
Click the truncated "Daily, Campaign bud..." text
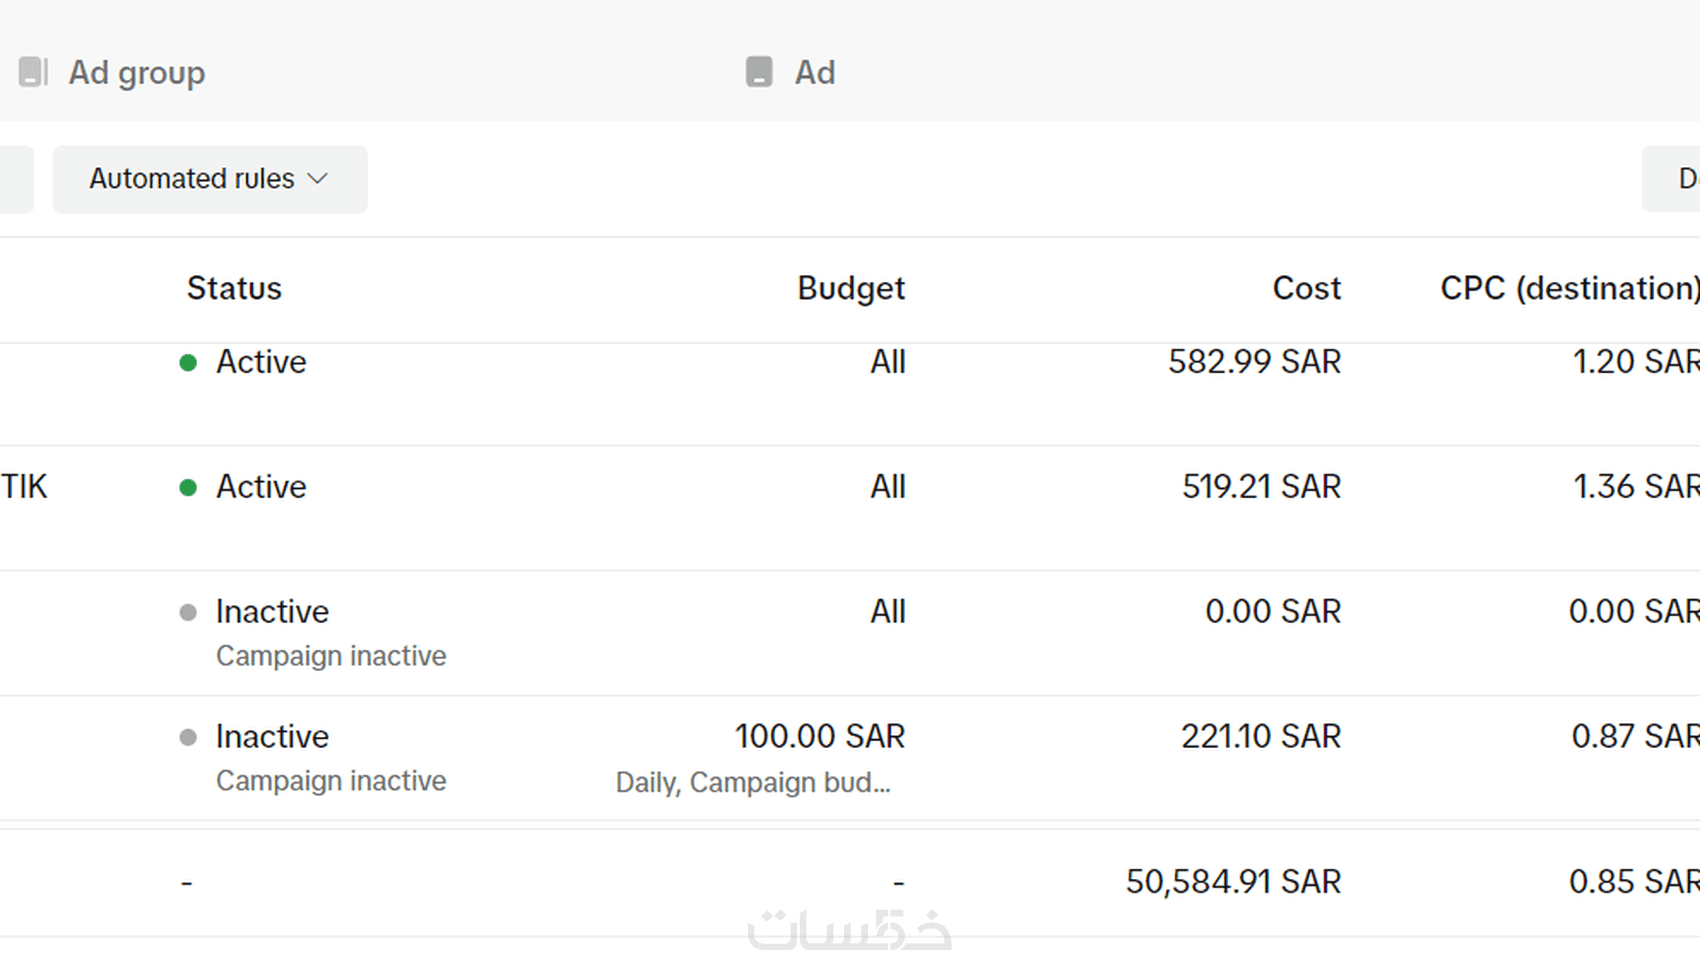point(752,782)
